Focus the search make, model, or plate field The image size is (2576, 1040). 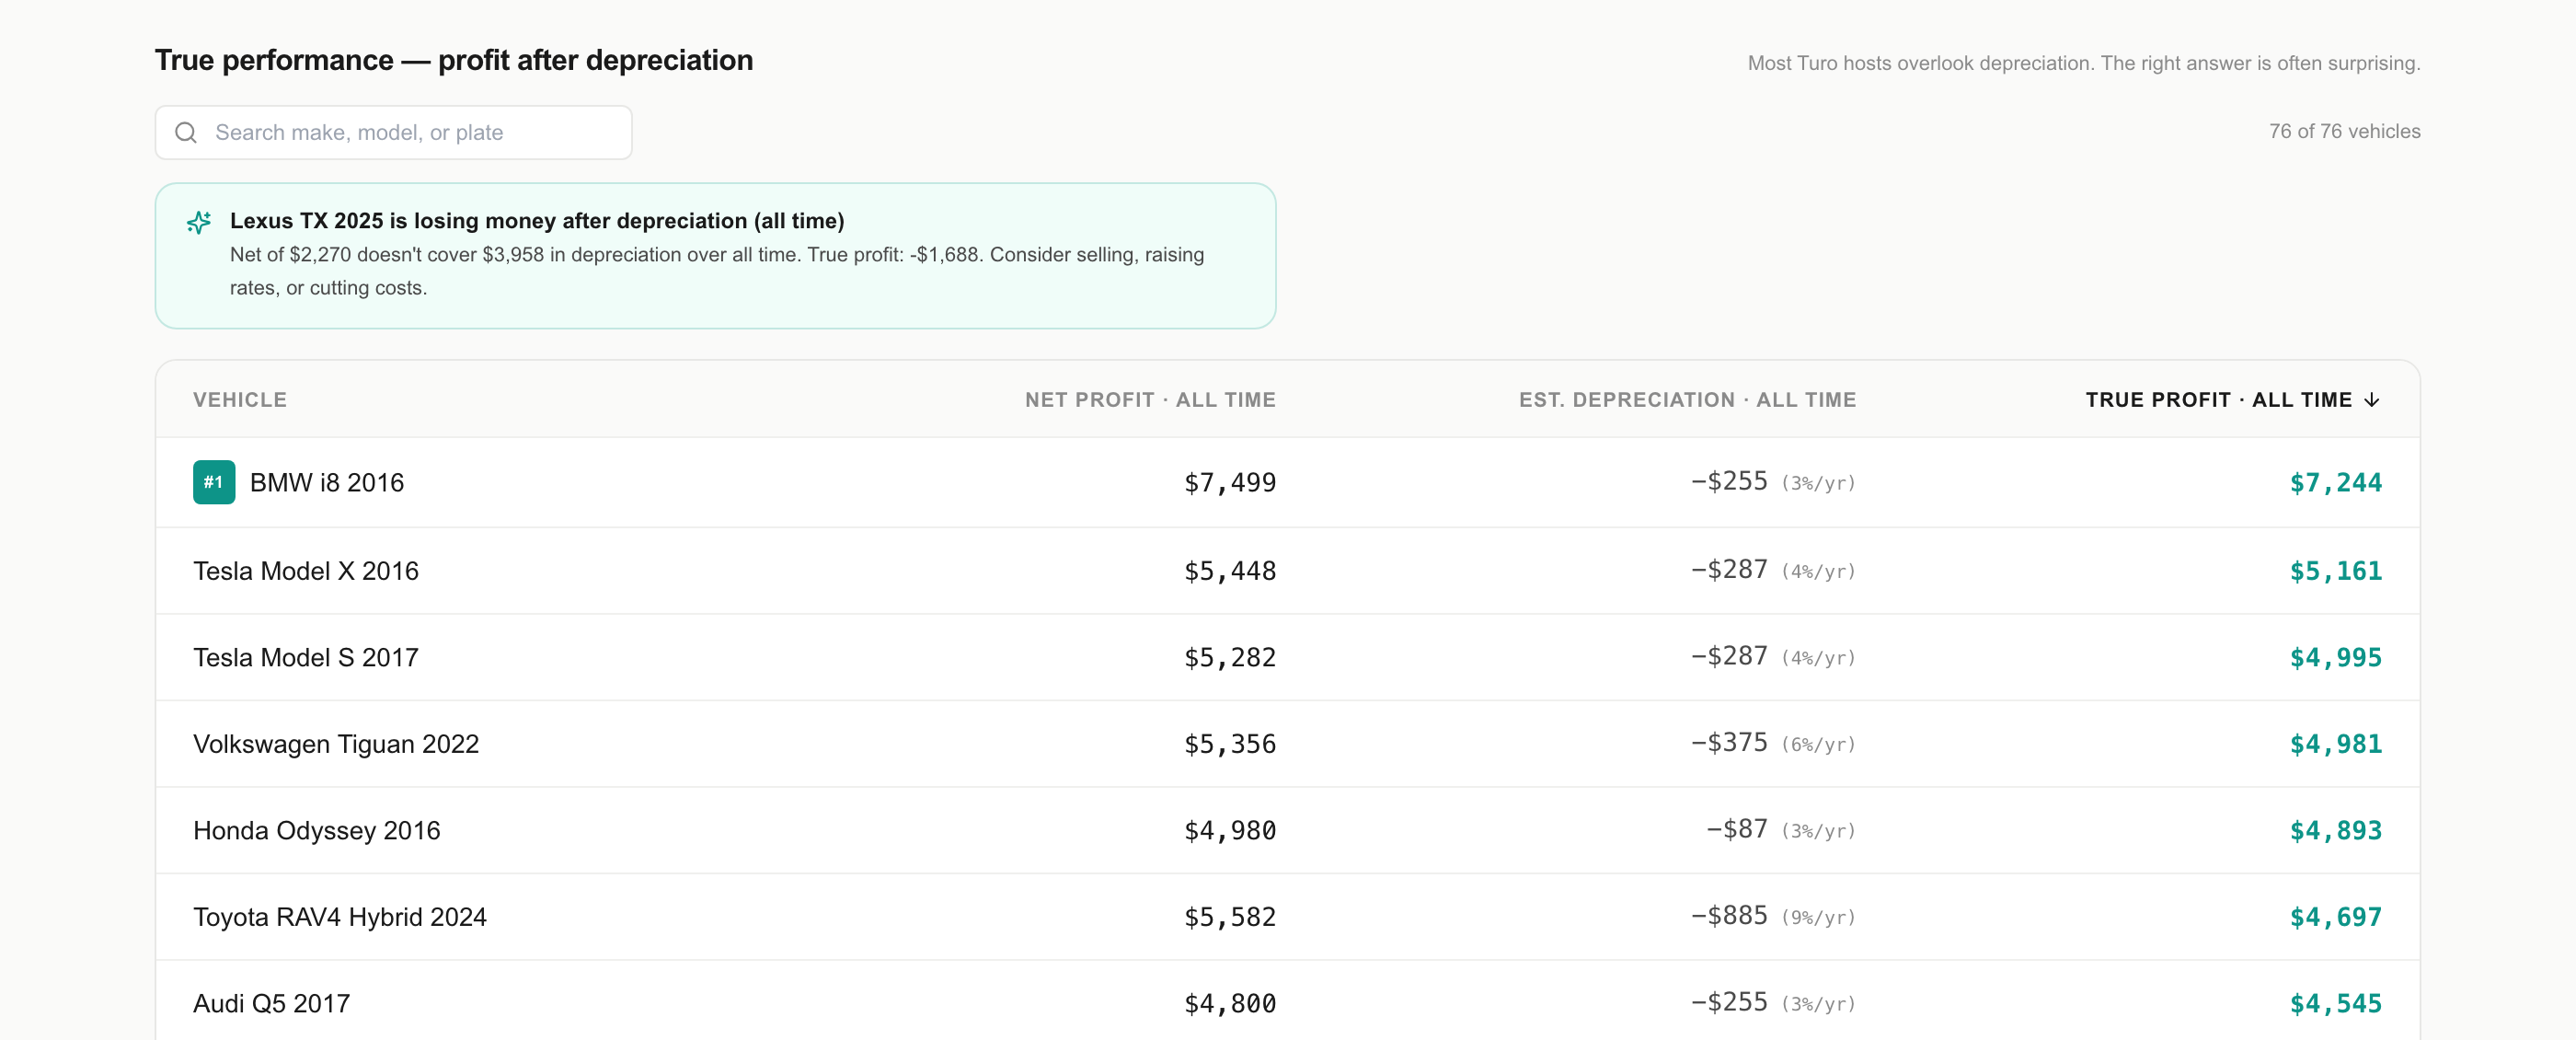click(393, 133)
